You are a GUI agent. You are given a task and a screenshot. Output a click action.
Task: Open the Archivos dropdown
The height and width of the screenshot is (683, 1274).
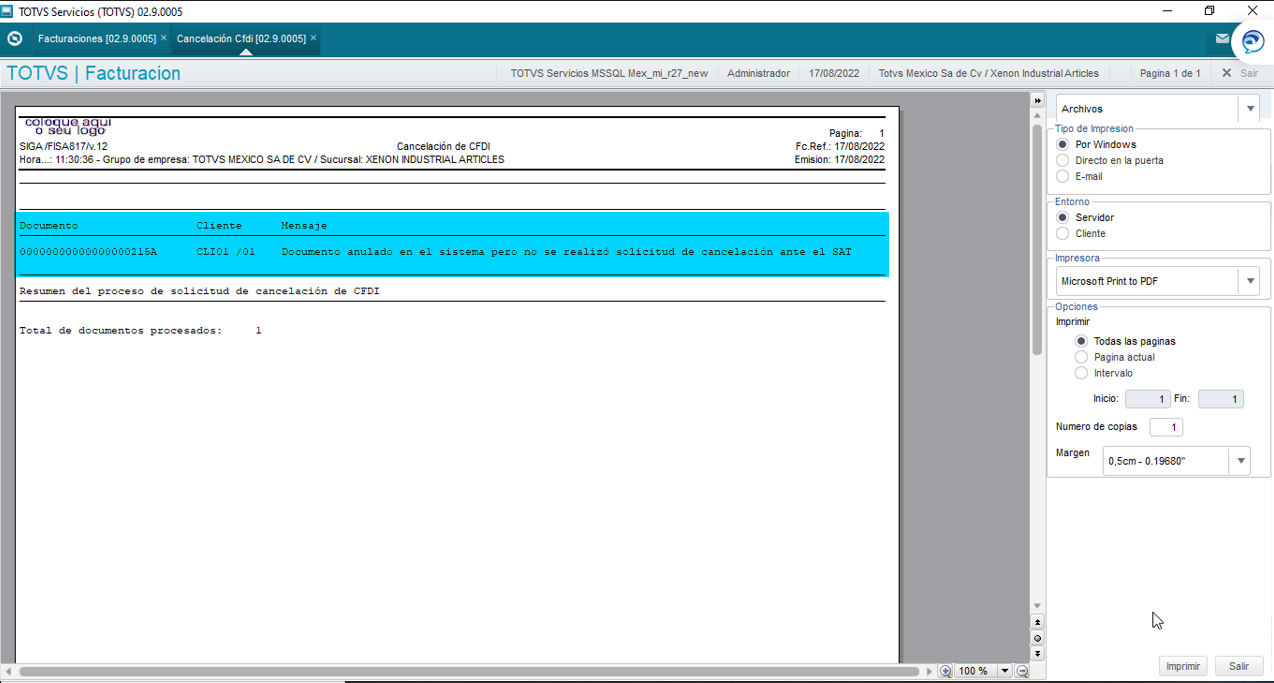pos(1250,109)
